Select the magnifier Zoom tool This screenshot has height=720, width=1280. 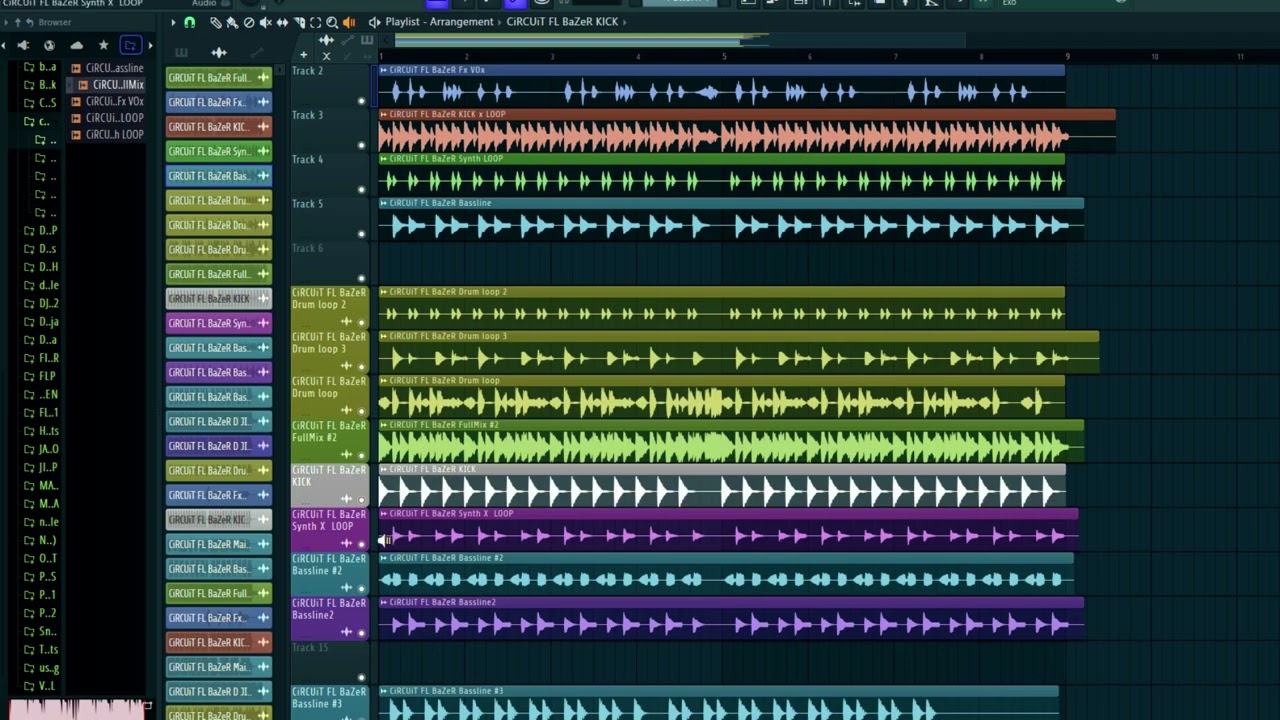(332, 22)
